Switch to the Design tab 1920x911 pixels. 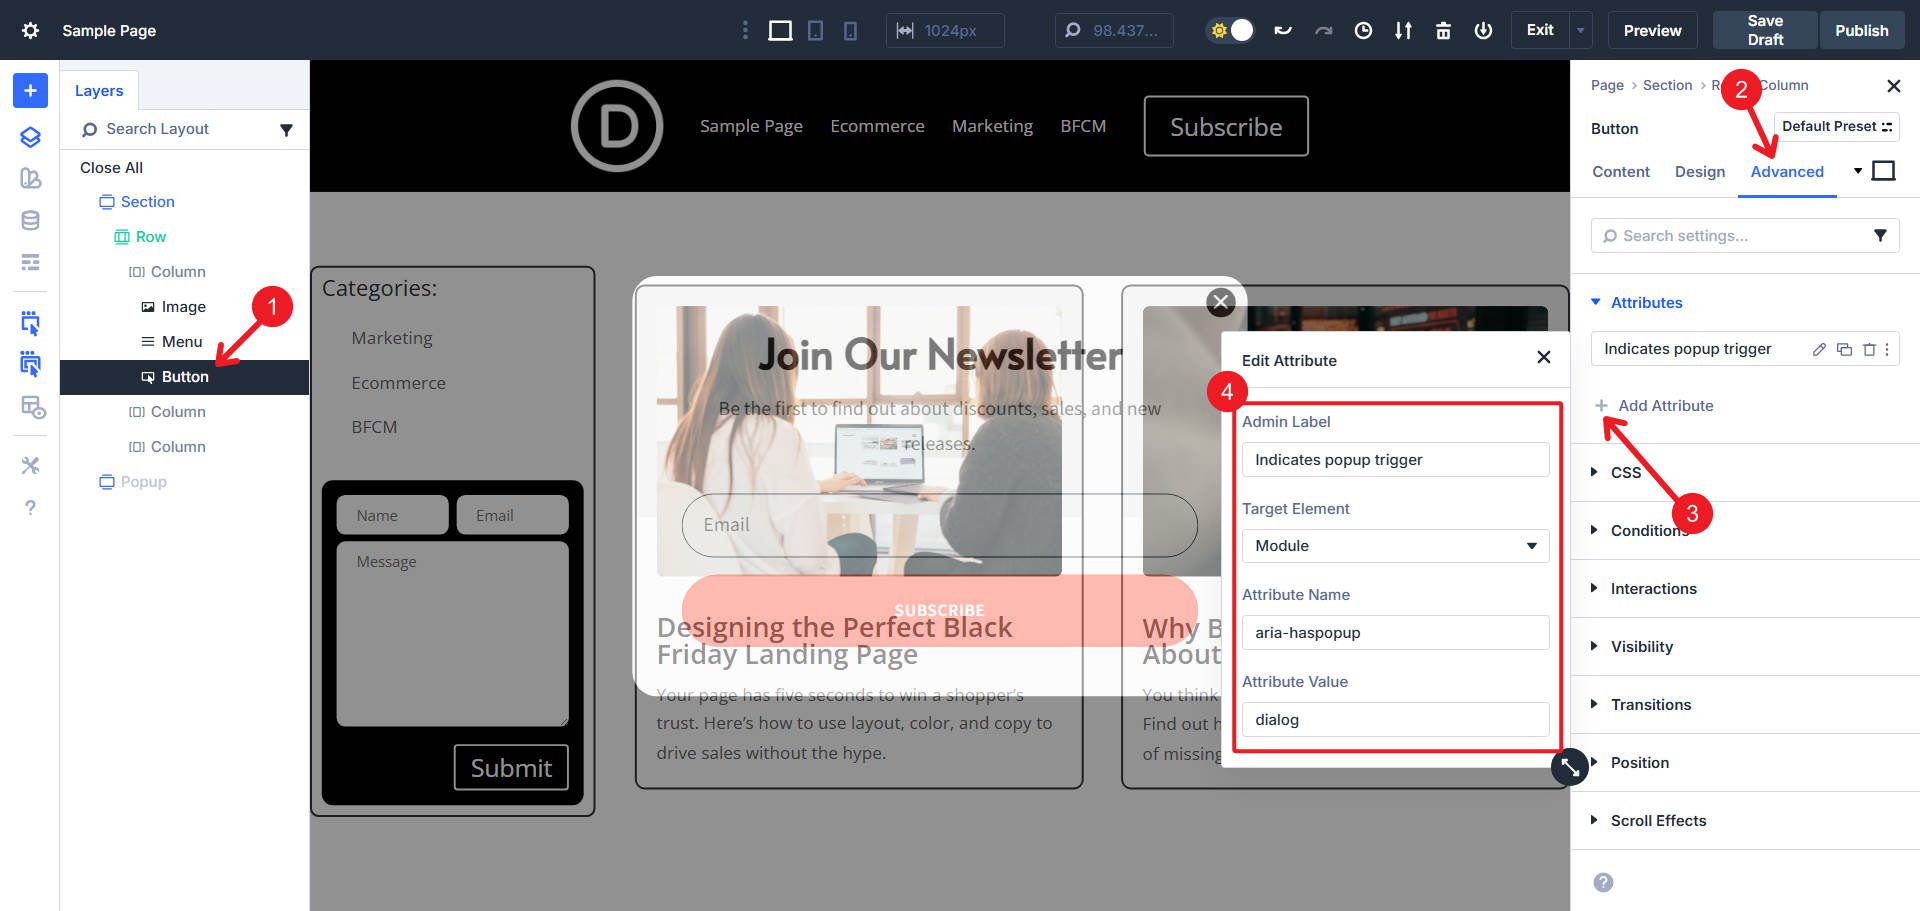(x=1699, y=172)
